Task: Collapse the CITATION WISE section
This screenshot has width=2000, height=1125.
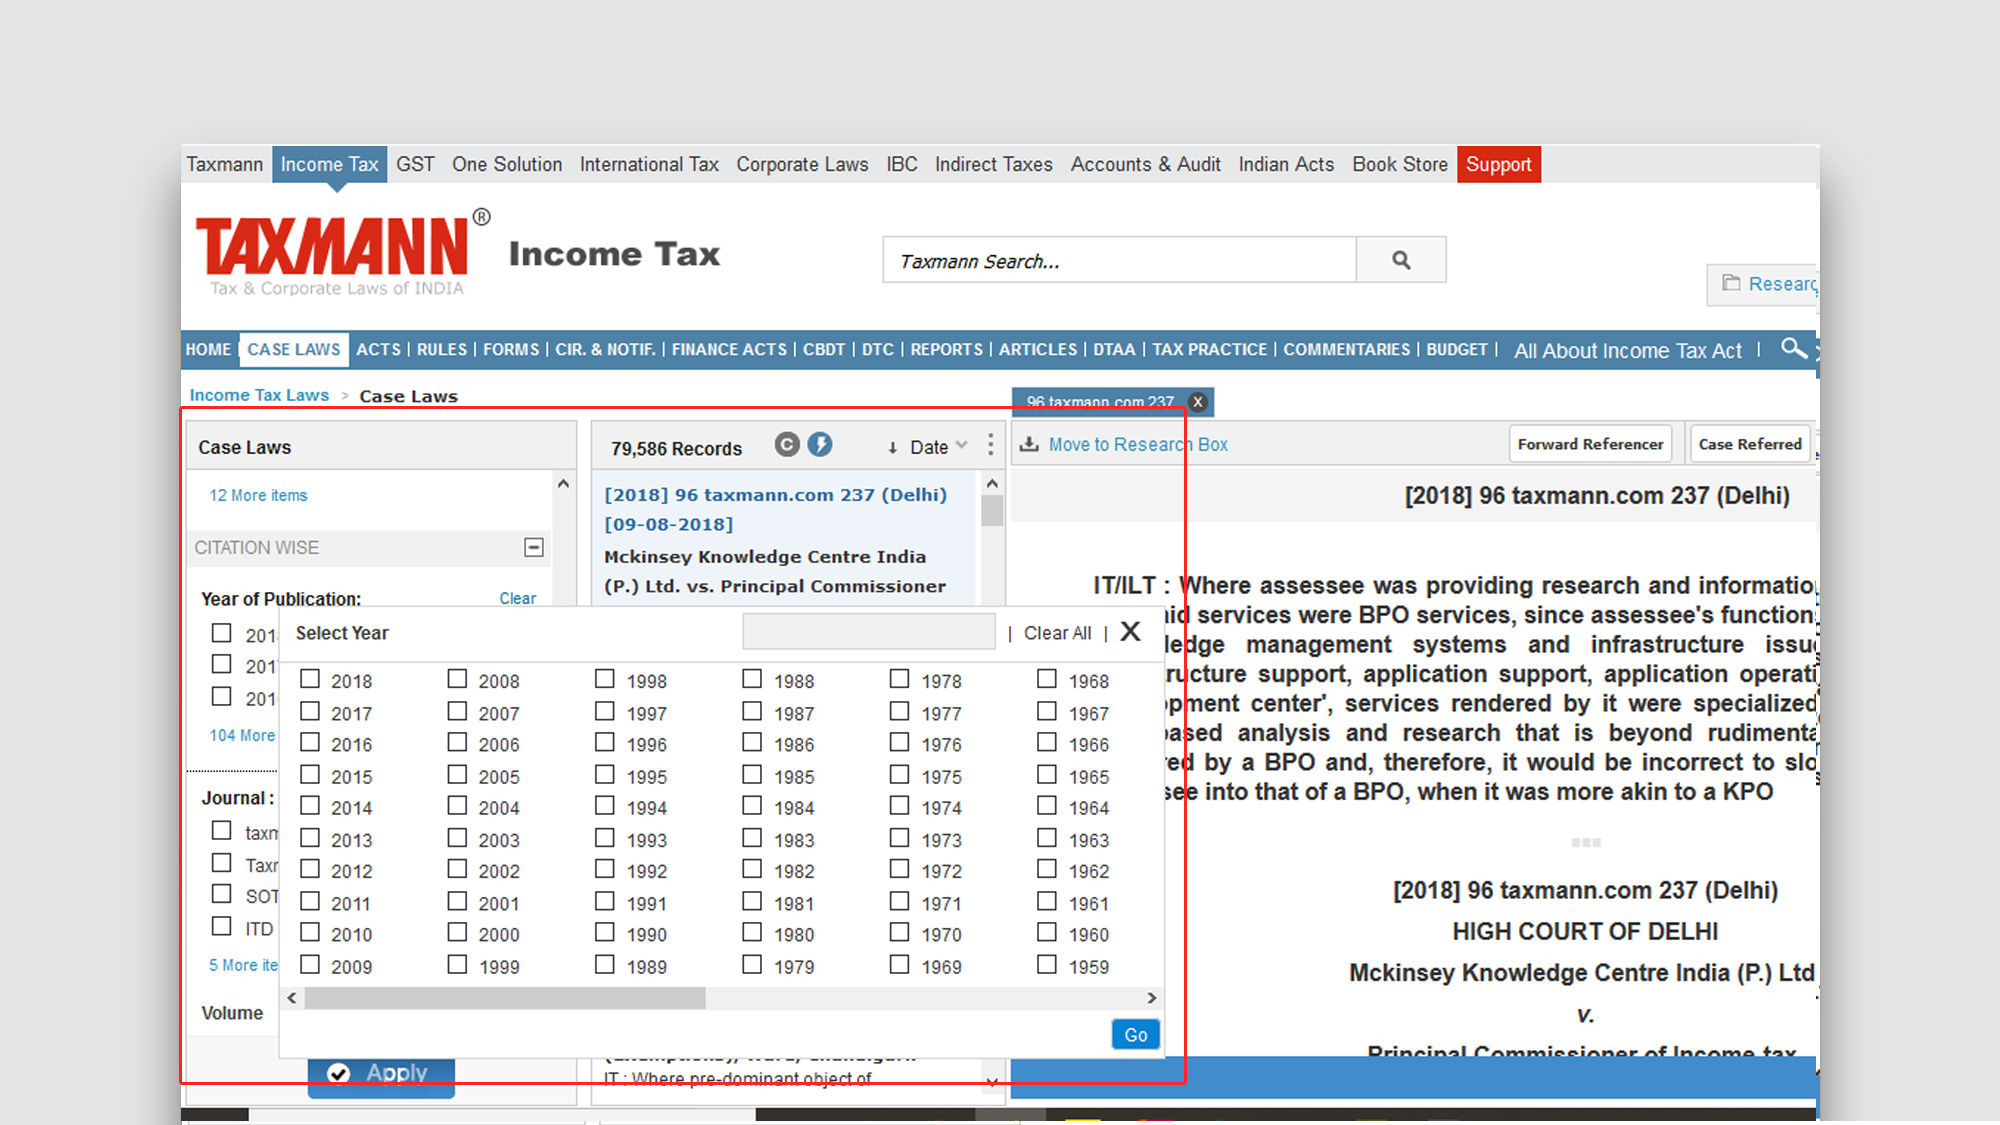Action: [534, 547]
